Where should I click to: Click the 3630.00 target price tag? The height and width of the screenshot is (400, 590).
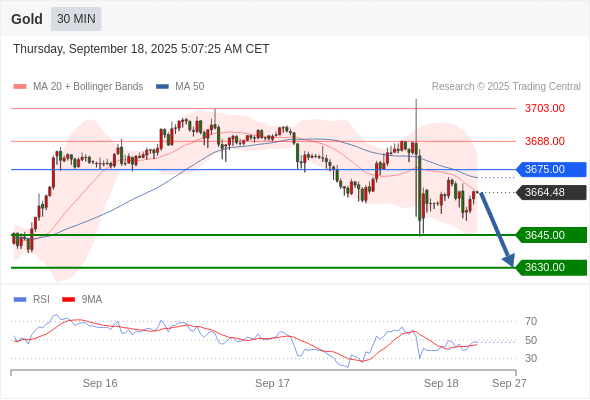(551, 268)
